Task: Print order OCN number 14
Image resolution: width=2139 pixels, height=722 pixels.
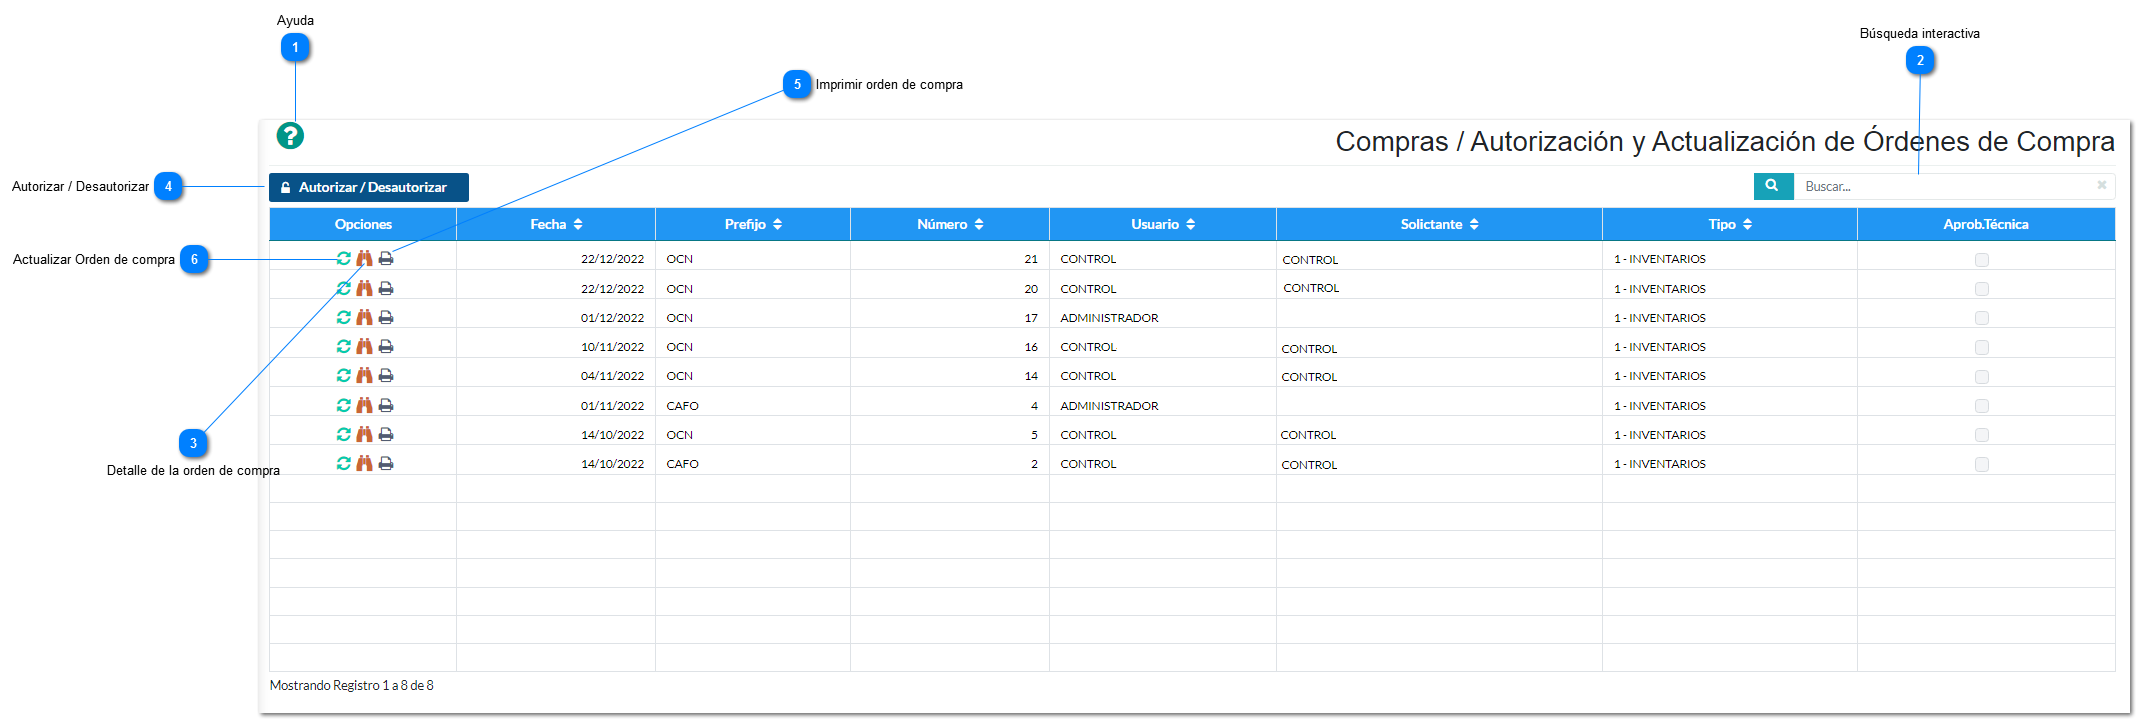Action: (x=386, y=375)
